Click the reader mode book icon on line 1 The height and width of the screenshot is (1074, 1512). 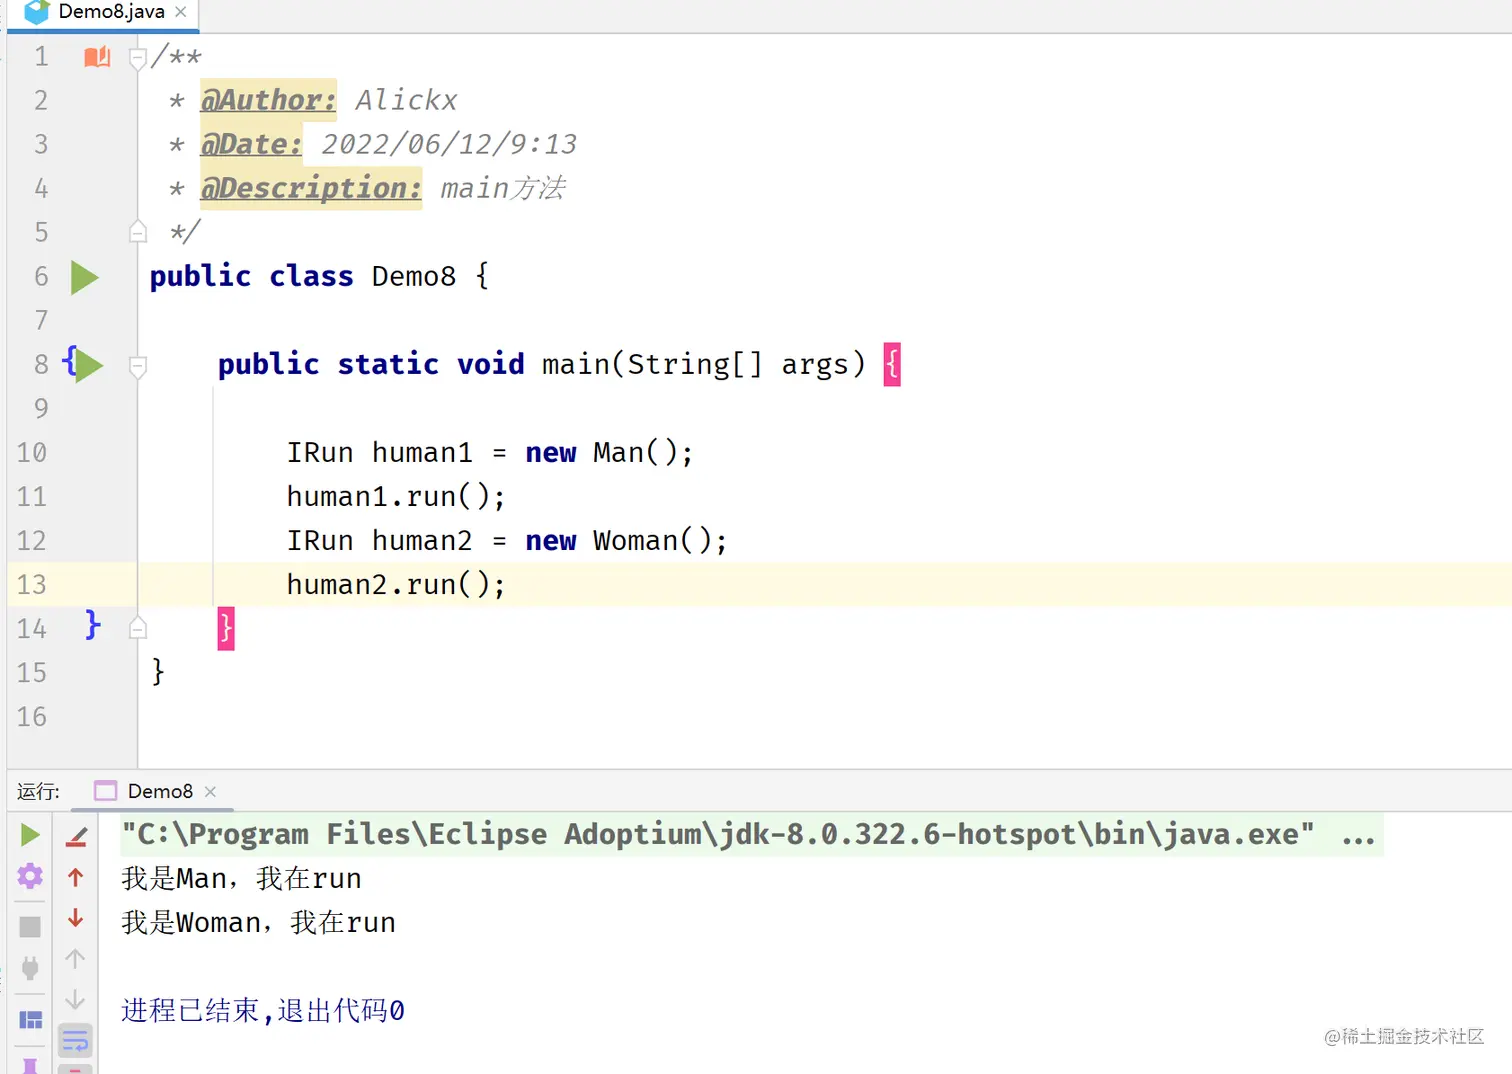97,57
